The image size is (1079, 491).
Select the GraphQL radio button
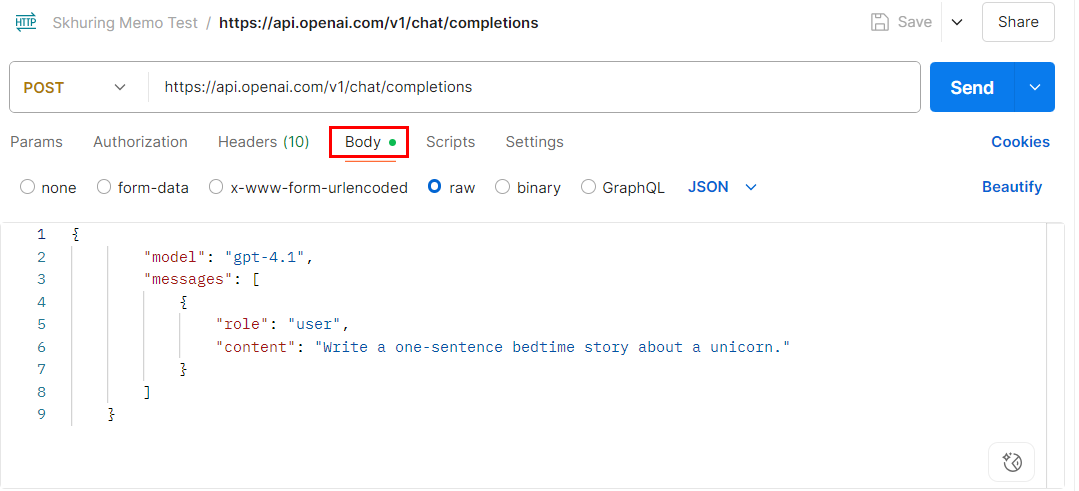click(588, 187)
